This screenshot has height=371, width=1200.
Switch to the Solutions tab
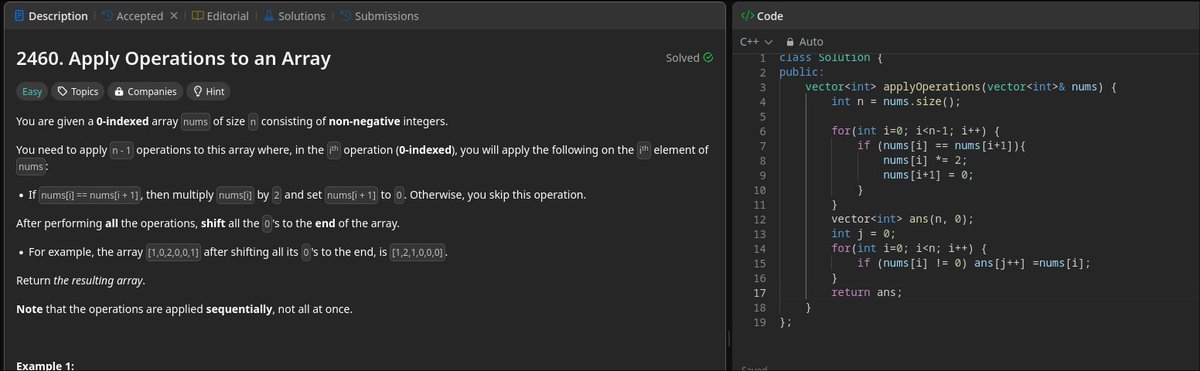tap(294, 16)
